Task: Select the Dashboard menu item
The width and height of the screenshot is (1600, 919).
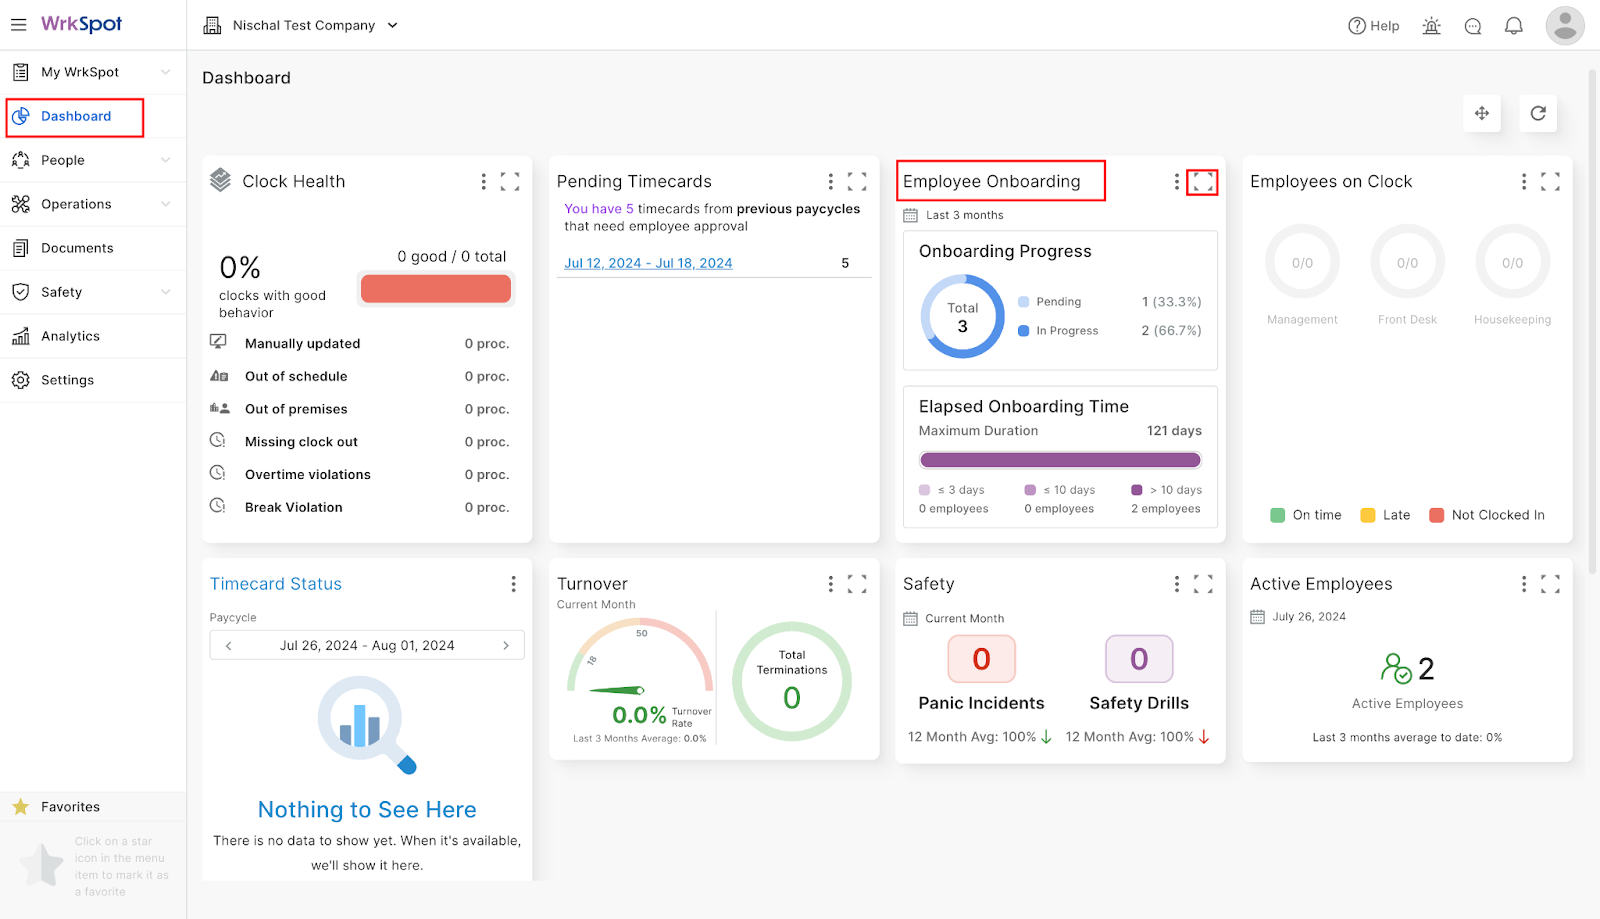Action: (75, 116)
